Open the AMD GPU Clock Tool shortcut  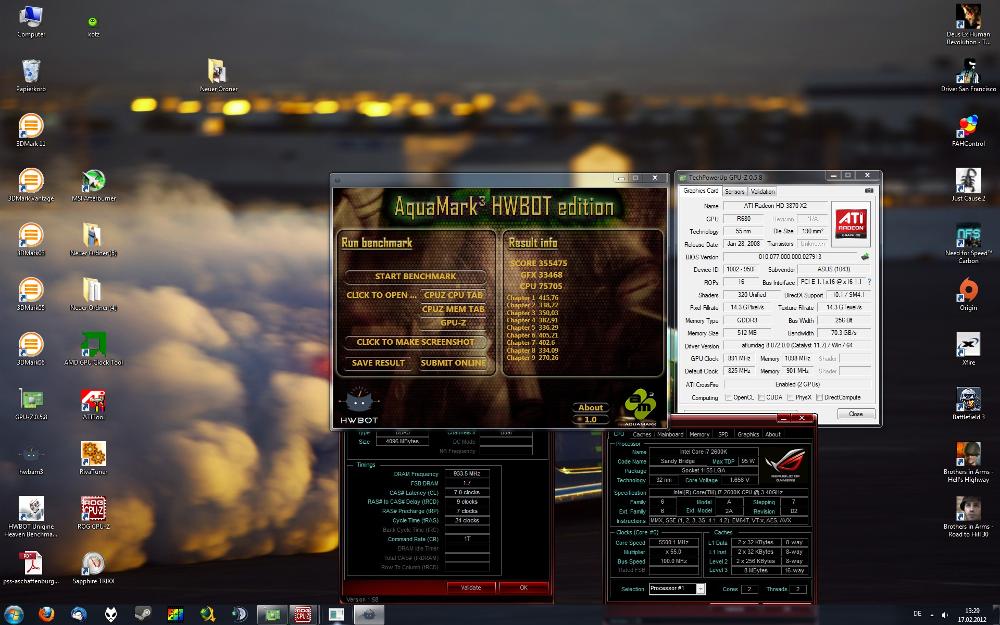[93, 349]
